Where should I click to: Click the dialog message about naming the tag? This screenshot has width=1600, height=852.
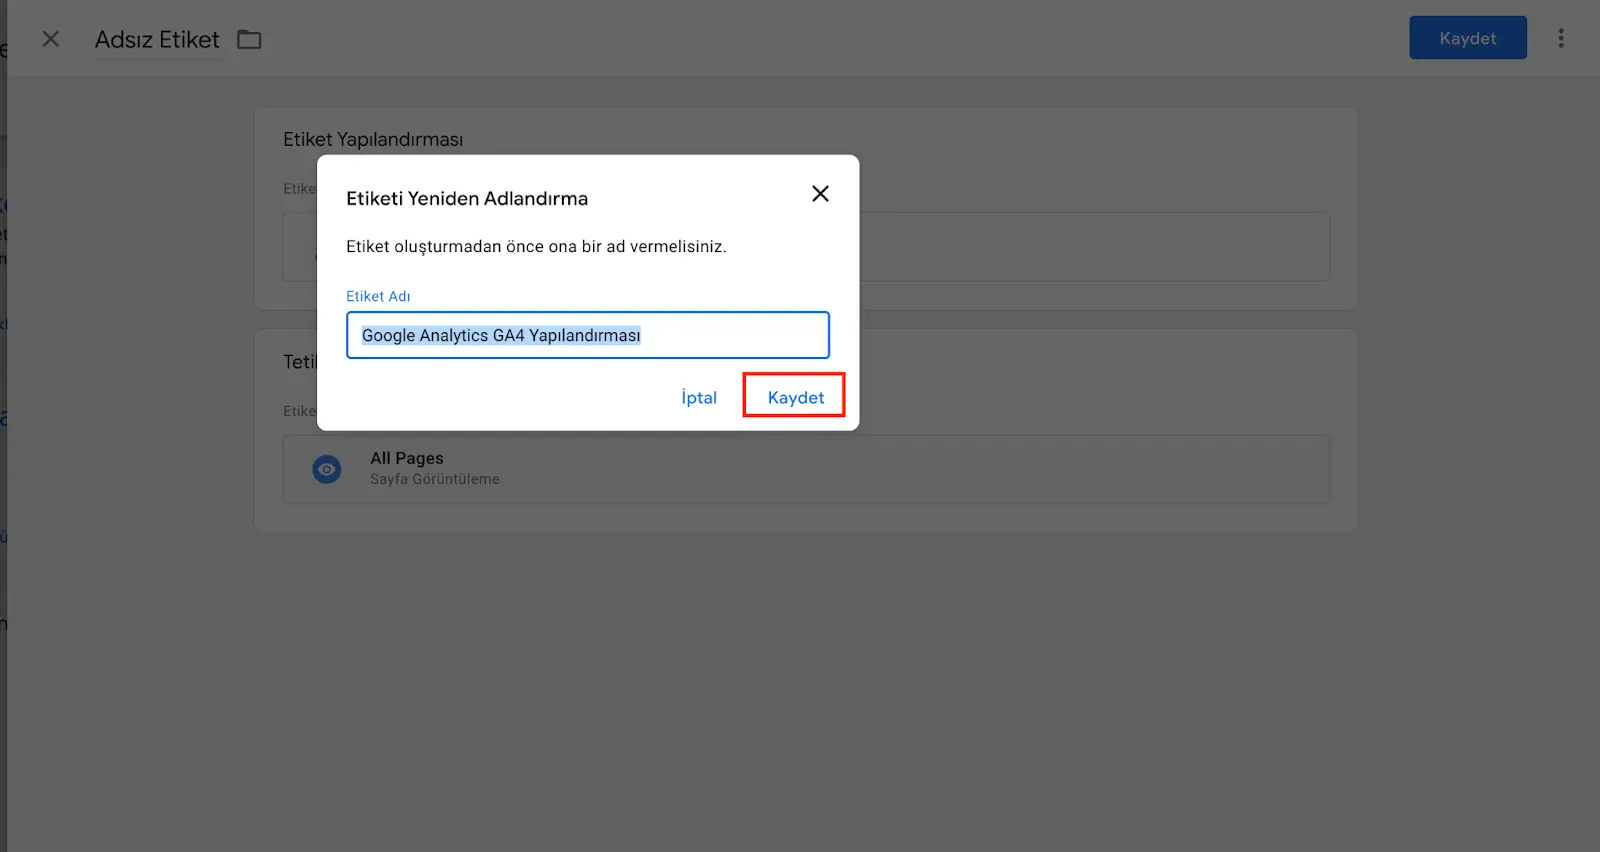[536, 247]
